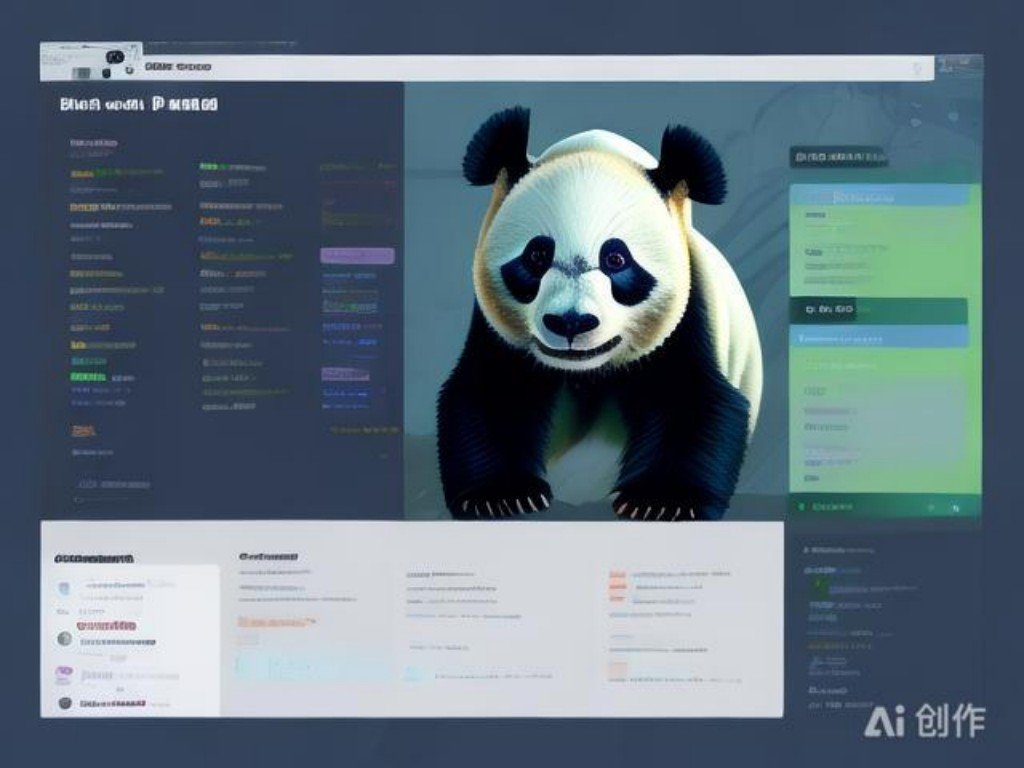Image resolution: width=1024 pixels, height=768 pixels.
Task: Expand the blue header bar atop green panel
Action: pyautogui.click(x=879, y=196)
